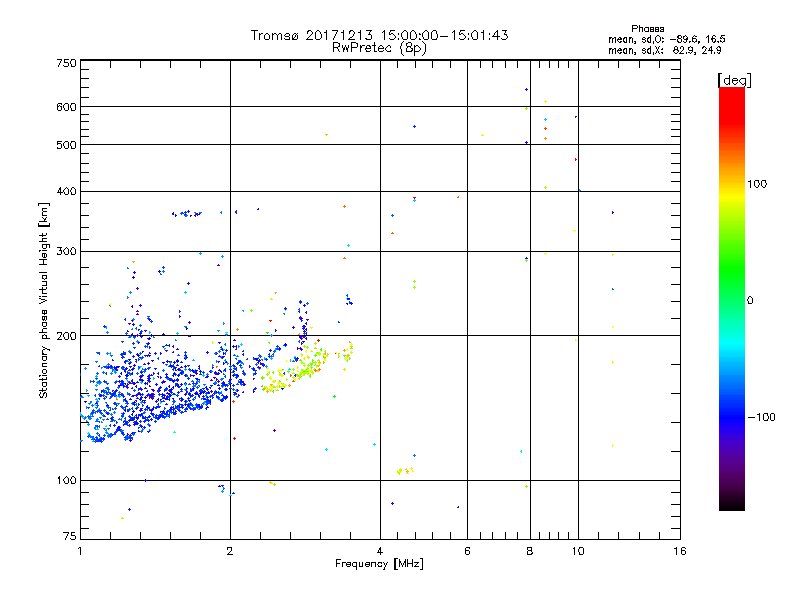Click the x-axis tick label '16'

tap(680, 552)
